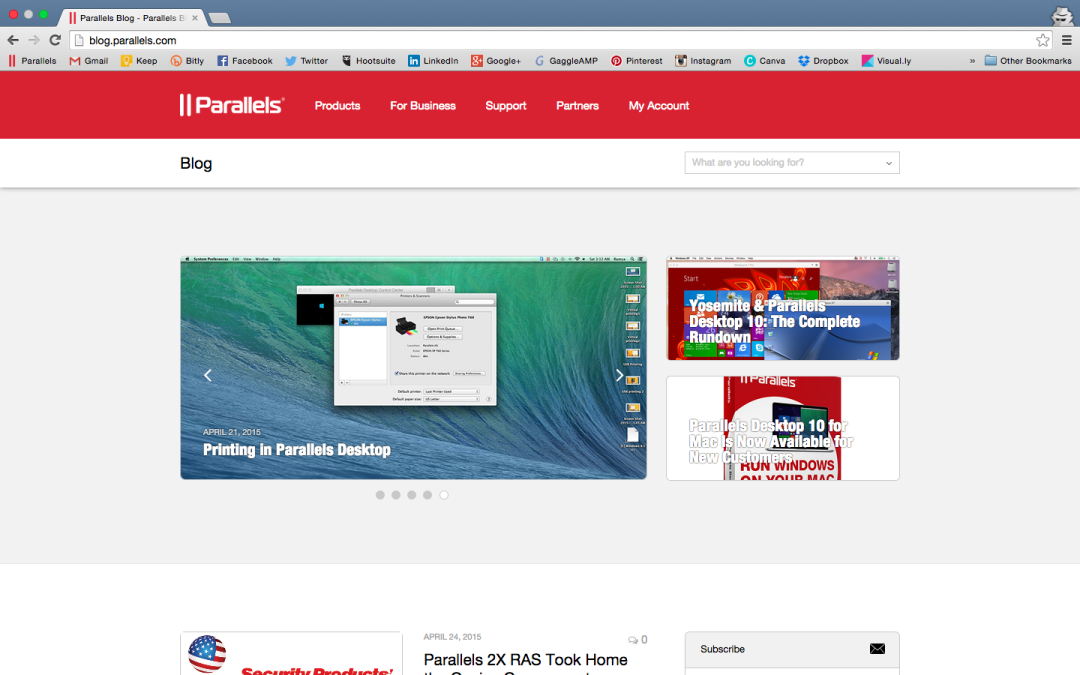Click the Security Products post thumbnail

tap(291, 654)
